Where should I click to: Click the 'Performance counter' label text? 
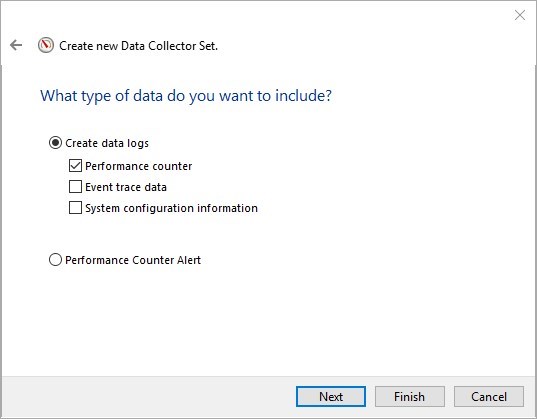[138, 166]
